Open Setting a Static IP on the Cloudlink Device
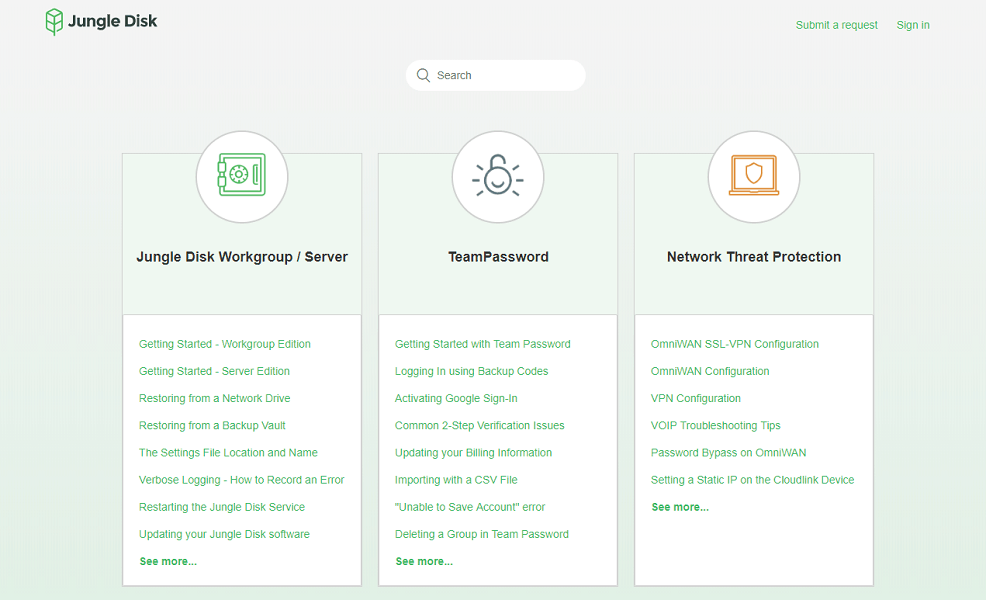This screenshot has width=986, height=600. pos(752,480)
